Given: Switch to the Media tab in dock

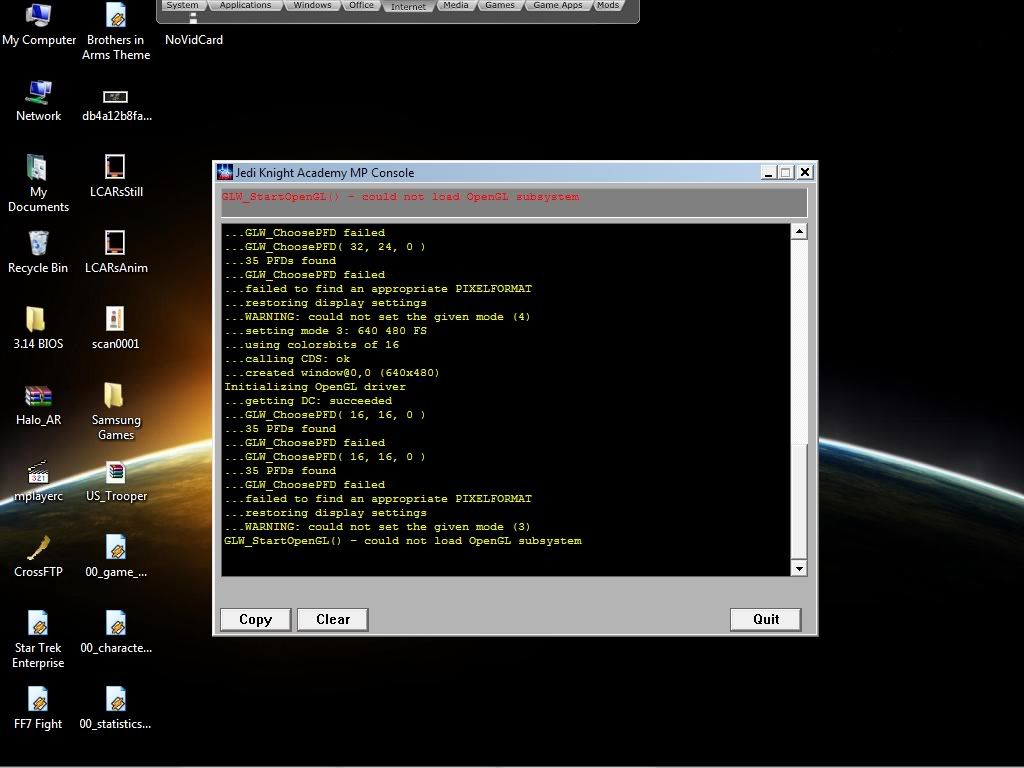Looking at the screenshot, I should pyautogui.click(x=455, y=5).
